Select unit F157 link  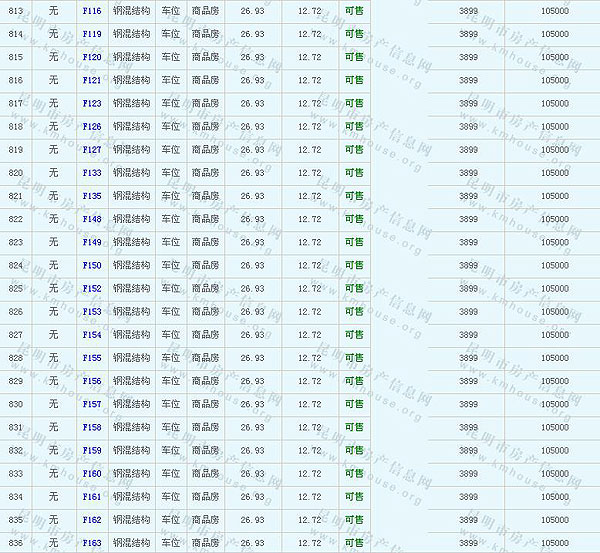[x=92, y=404]
